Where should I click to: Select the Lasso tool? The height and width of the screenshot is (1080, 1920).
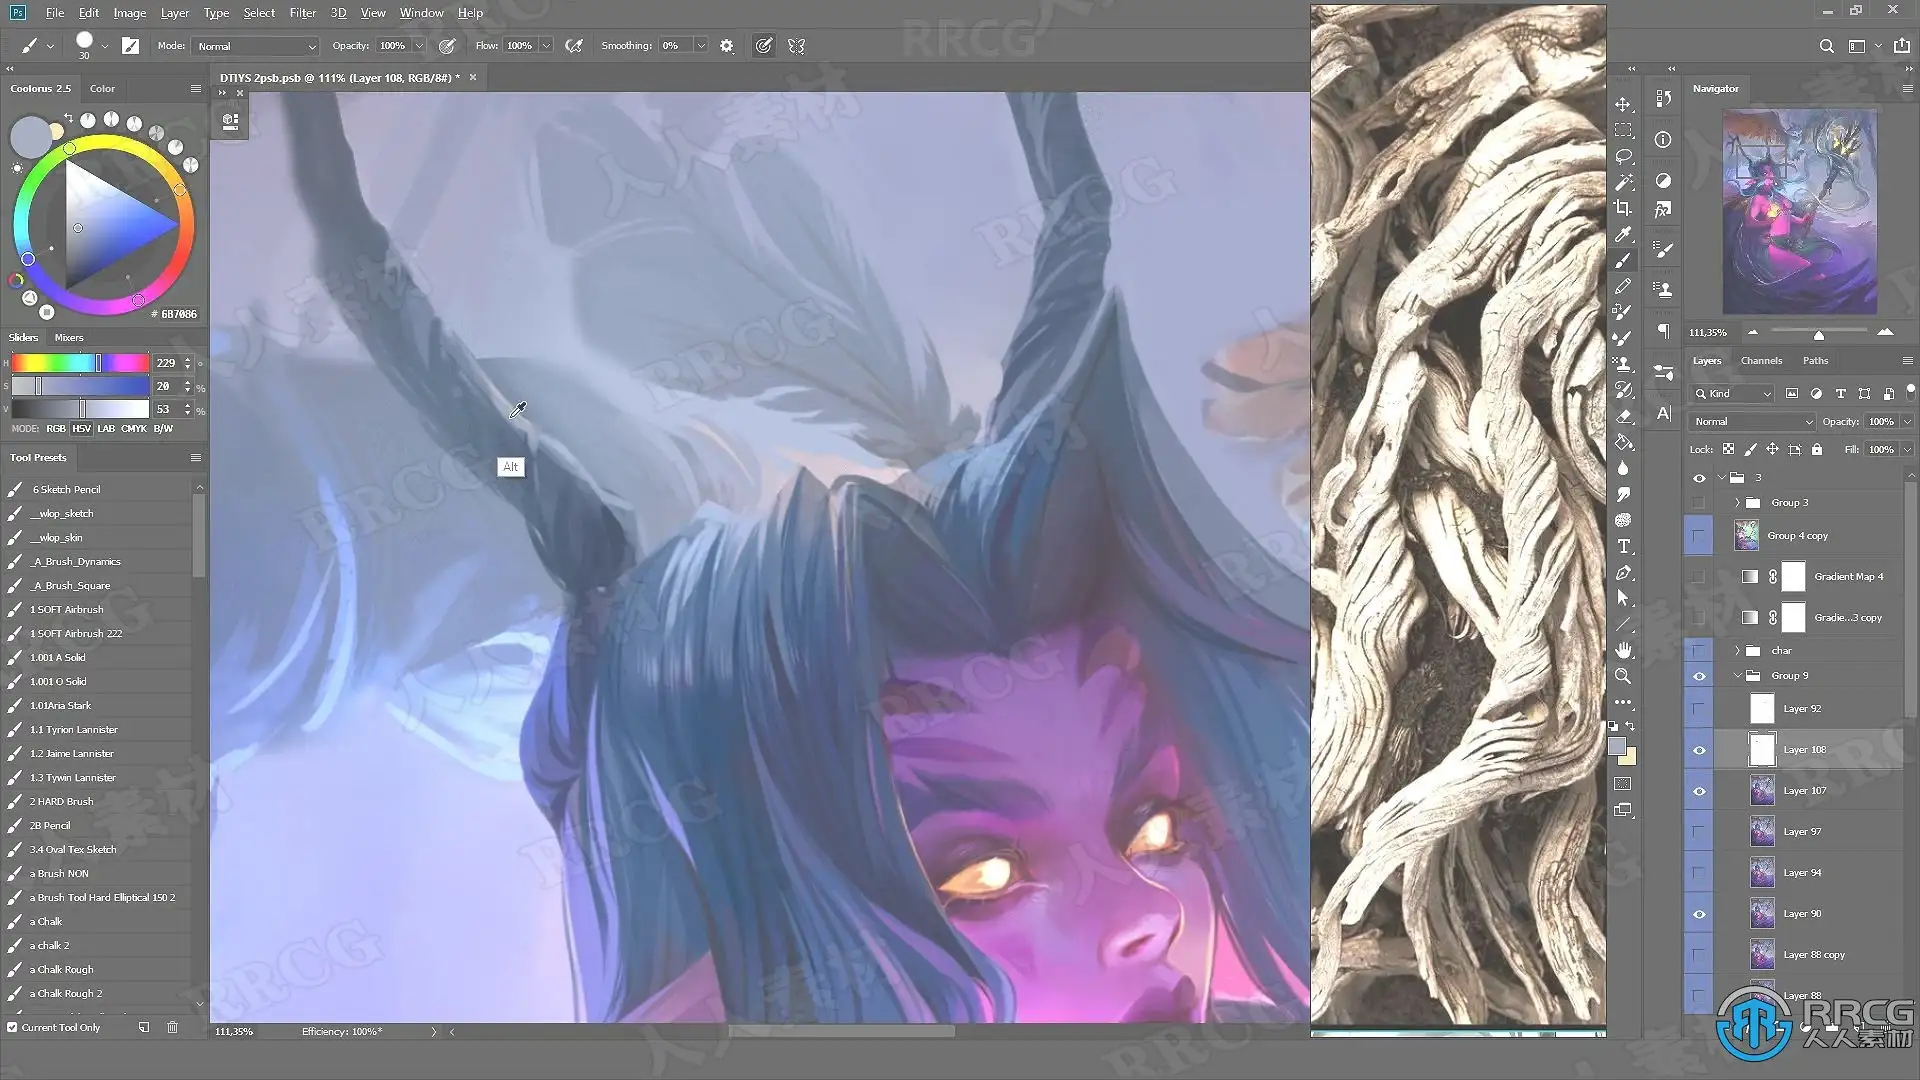coord(1623,157)
